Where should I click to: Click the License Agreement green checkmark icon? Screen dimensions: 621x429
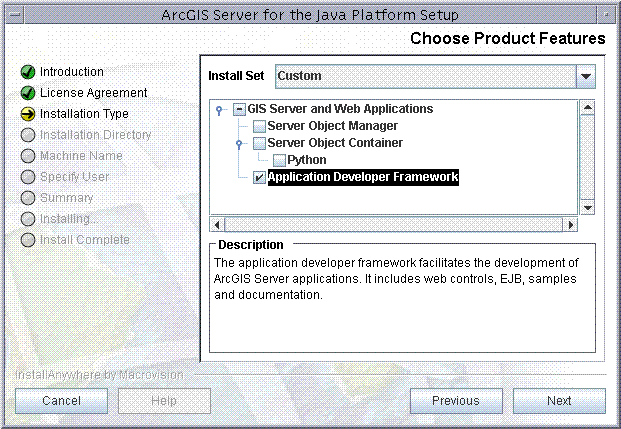click(x=28, y=93)
